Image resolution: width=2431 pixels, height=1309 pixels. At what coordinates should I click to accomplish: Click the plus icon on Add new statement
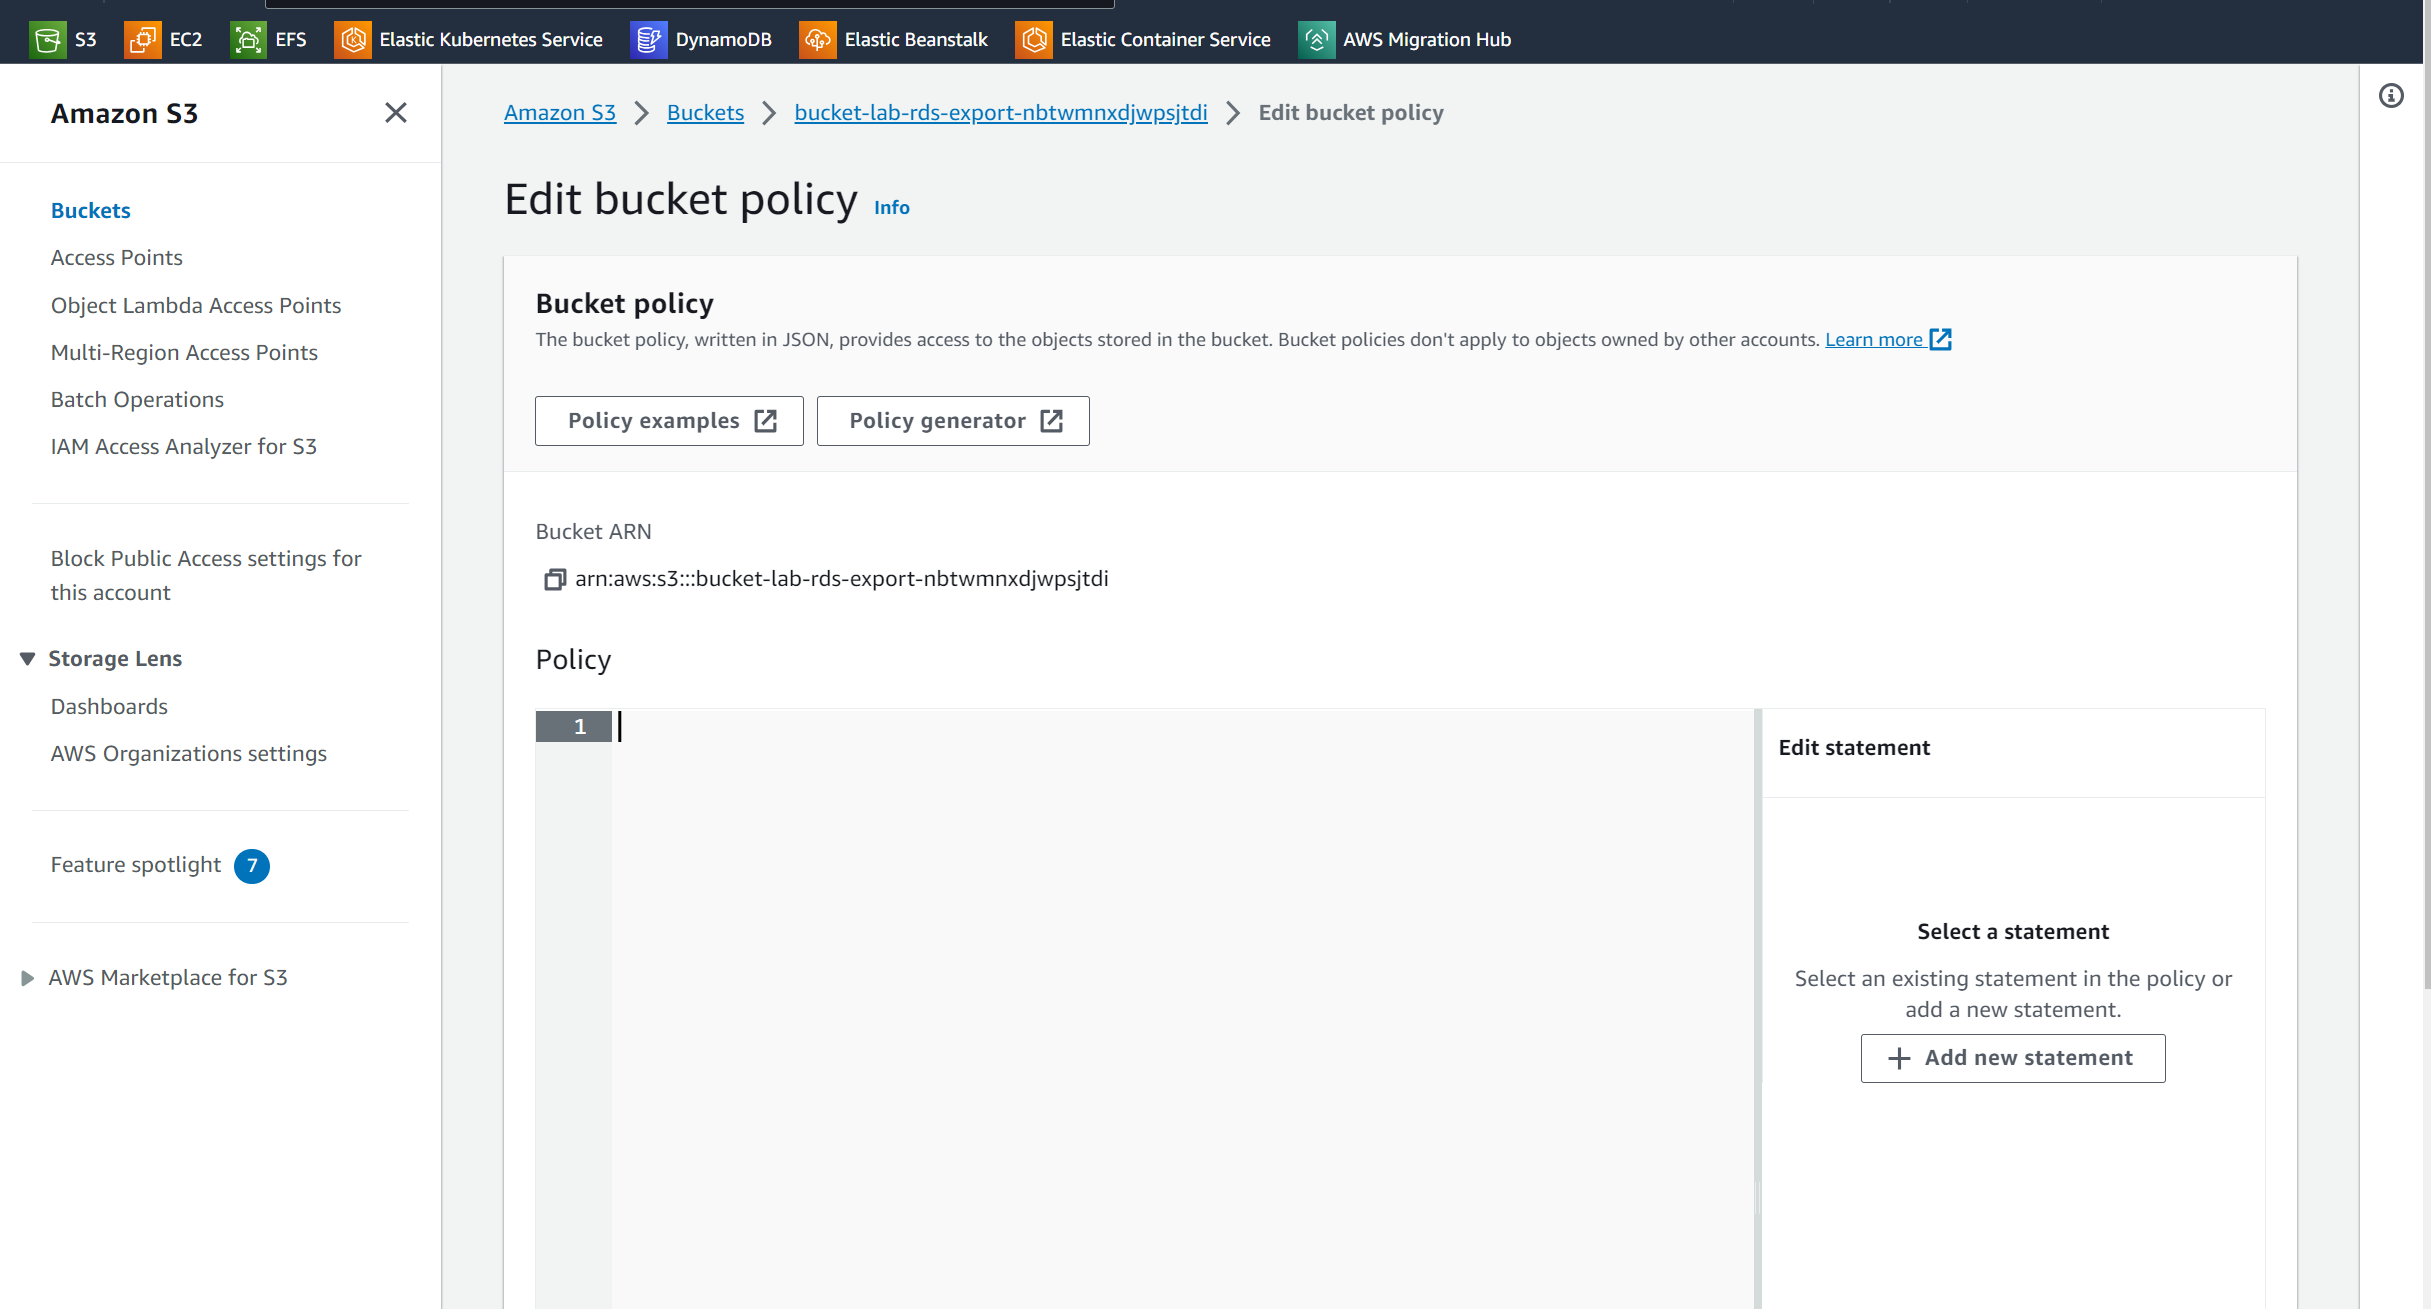1899,1058
